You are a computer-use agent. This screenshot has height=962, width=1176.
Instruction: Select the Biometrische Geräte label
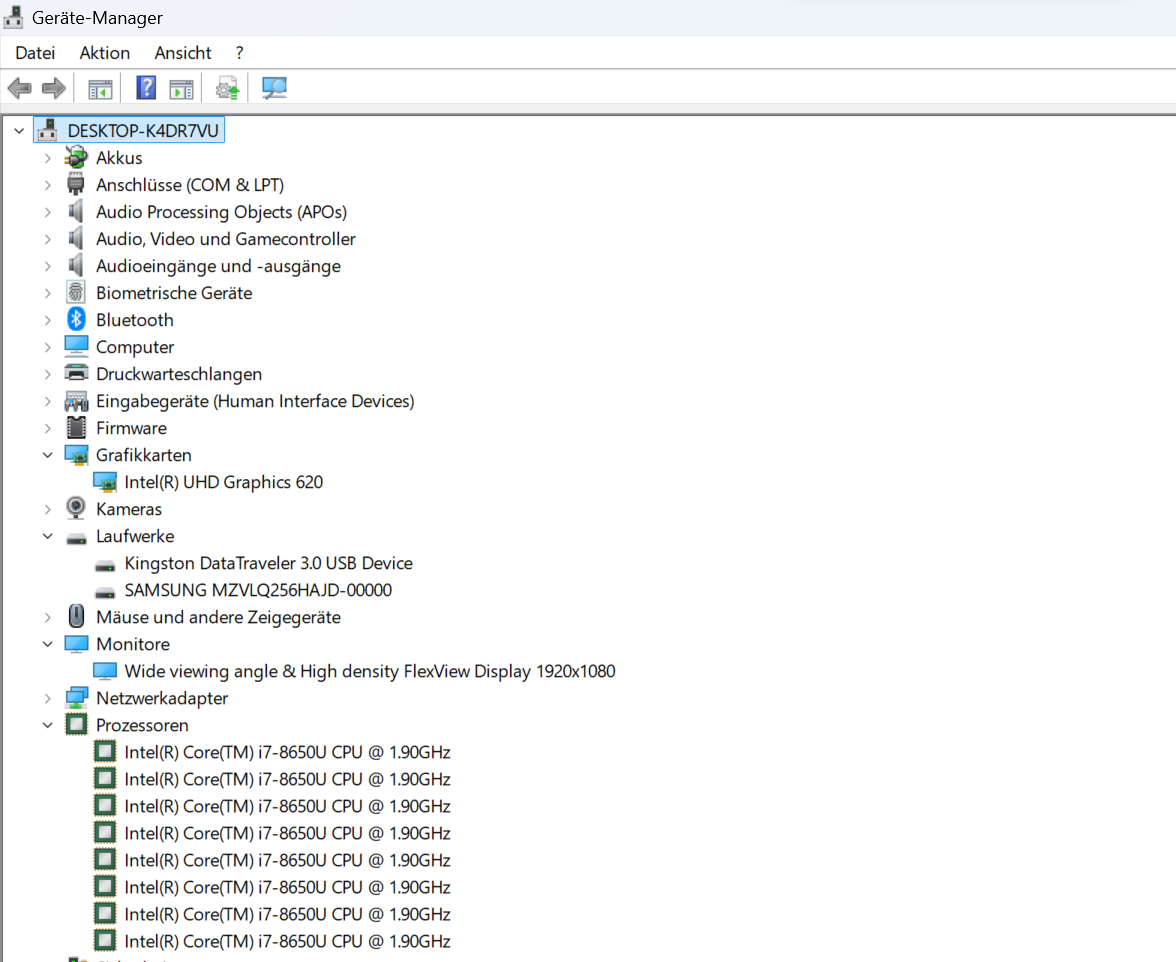point(174,292)
